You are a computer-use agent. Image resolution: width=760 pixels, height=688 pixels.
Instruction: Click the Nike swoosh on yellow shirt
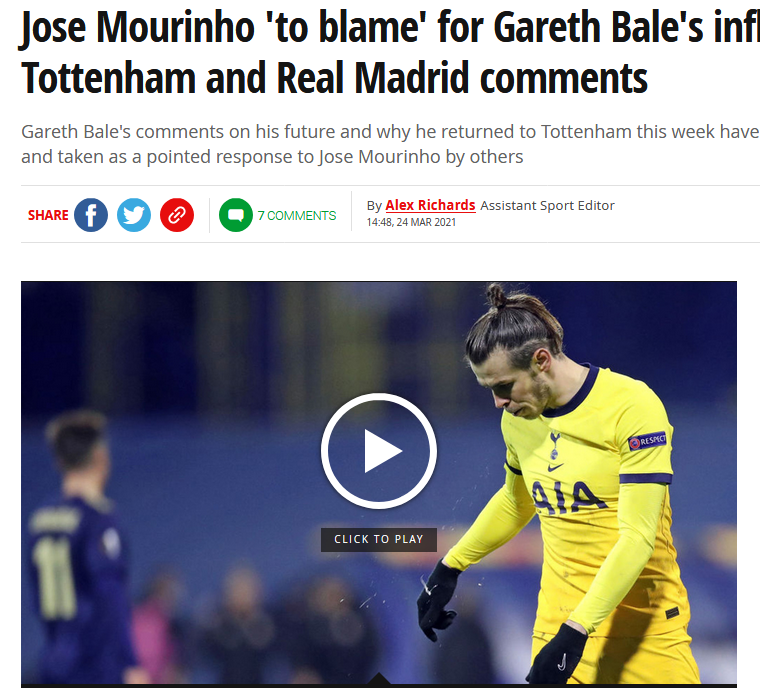pos(555,467)
